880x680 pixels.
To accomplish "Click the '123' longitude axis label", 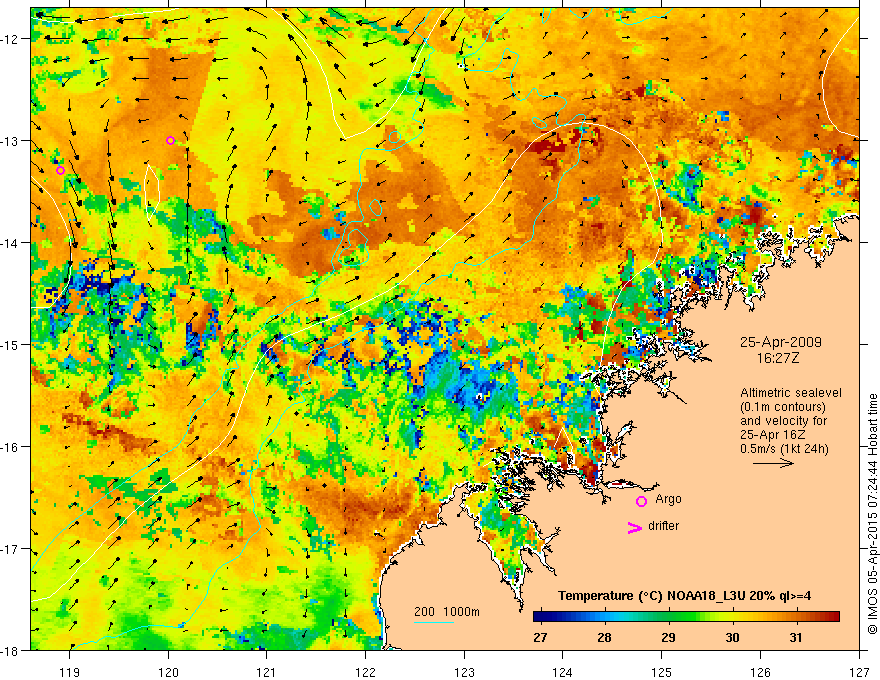I will [464, 672].
